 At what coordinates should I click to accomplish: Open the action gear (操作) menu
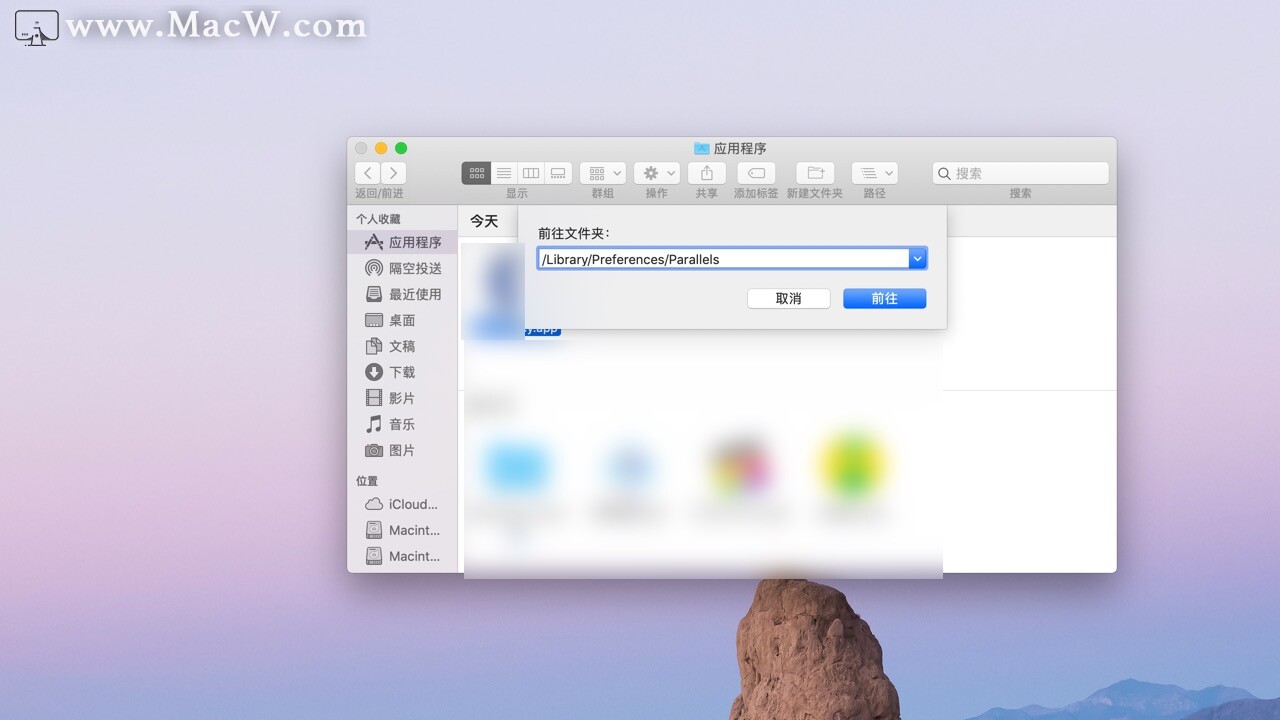coord(657,173)
